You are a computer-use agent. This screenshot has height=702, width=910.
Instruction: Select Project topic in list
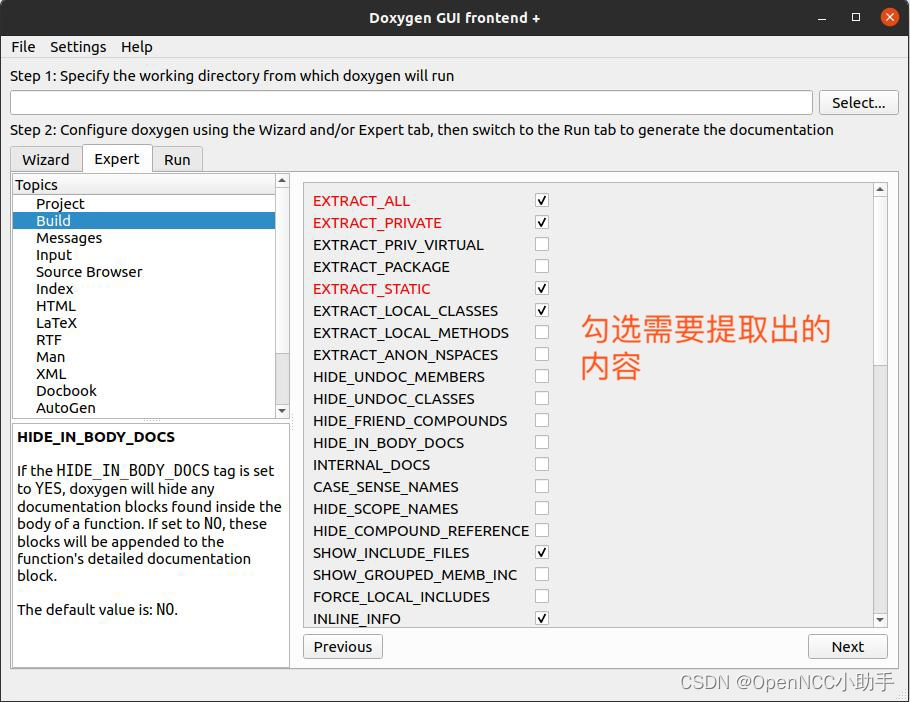pyautogui.click(x=144, y=204)
